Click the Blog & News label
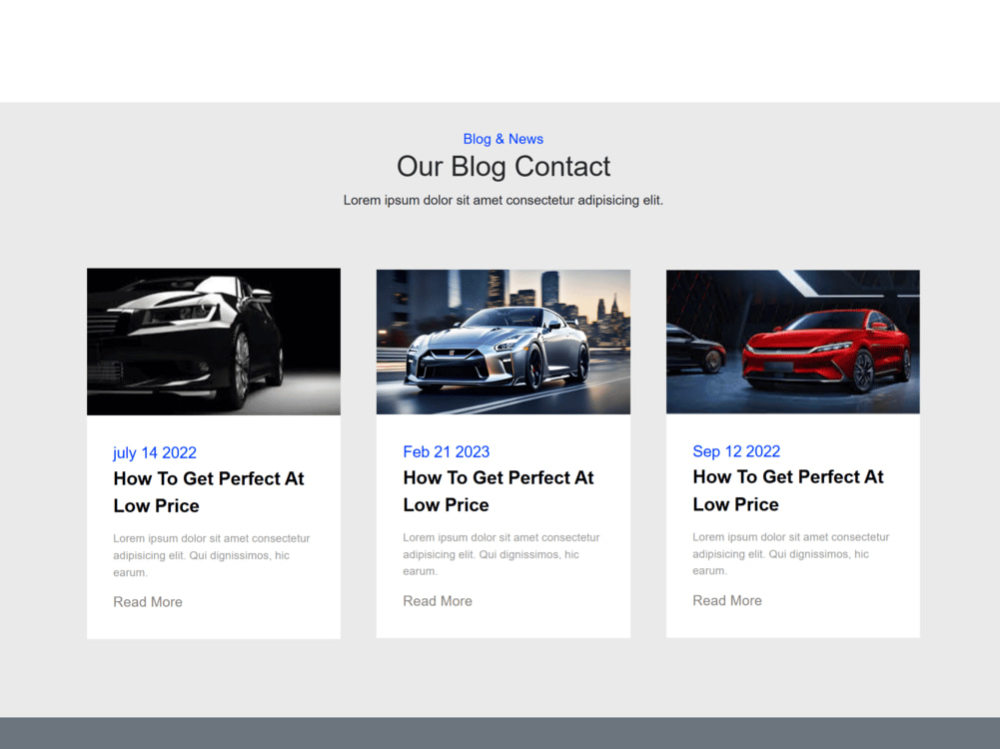The width and height of the screenshot is (1000, 749). click(x=503, y=139)
